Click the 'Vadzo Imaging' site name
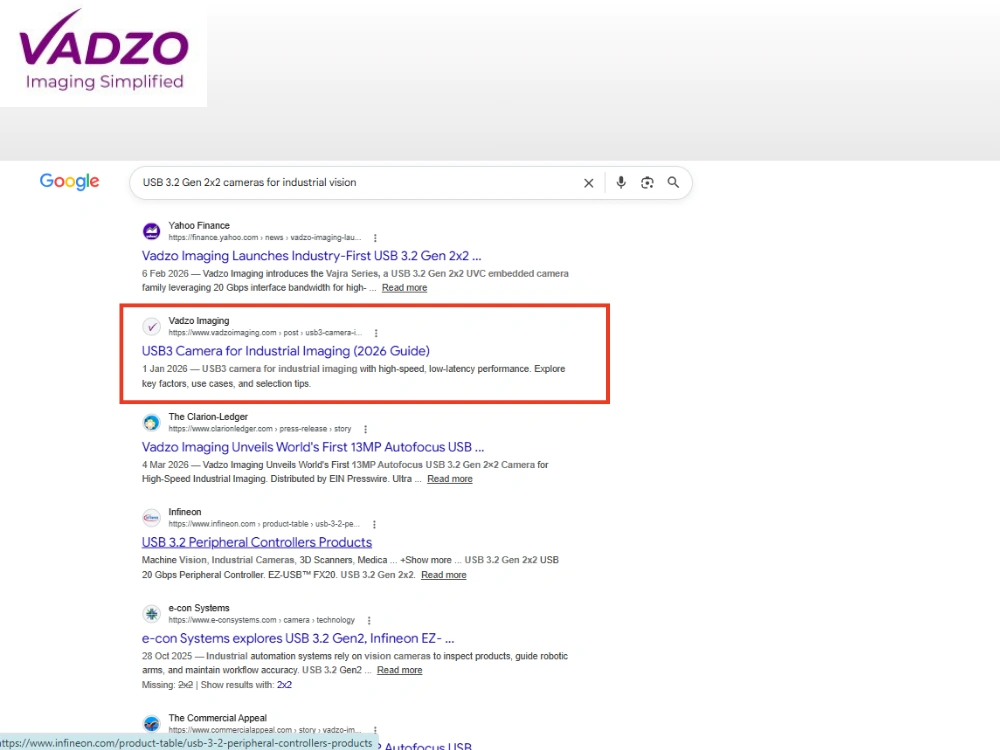 point(198,321)
